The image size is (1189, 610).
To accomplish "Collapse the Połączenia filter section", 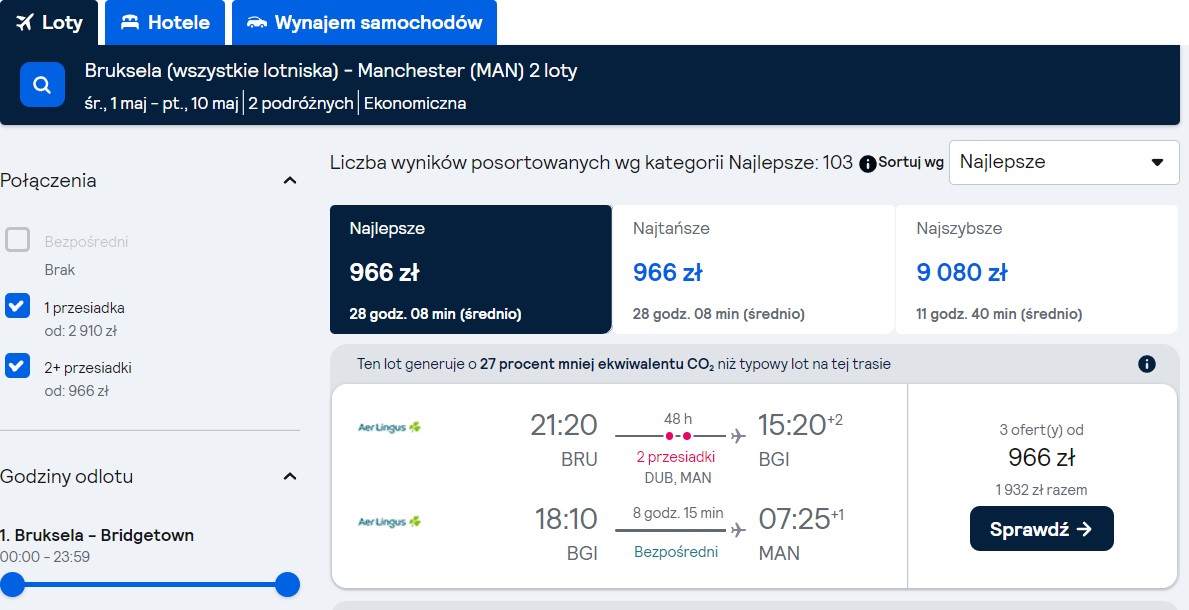I will point(290,181).
